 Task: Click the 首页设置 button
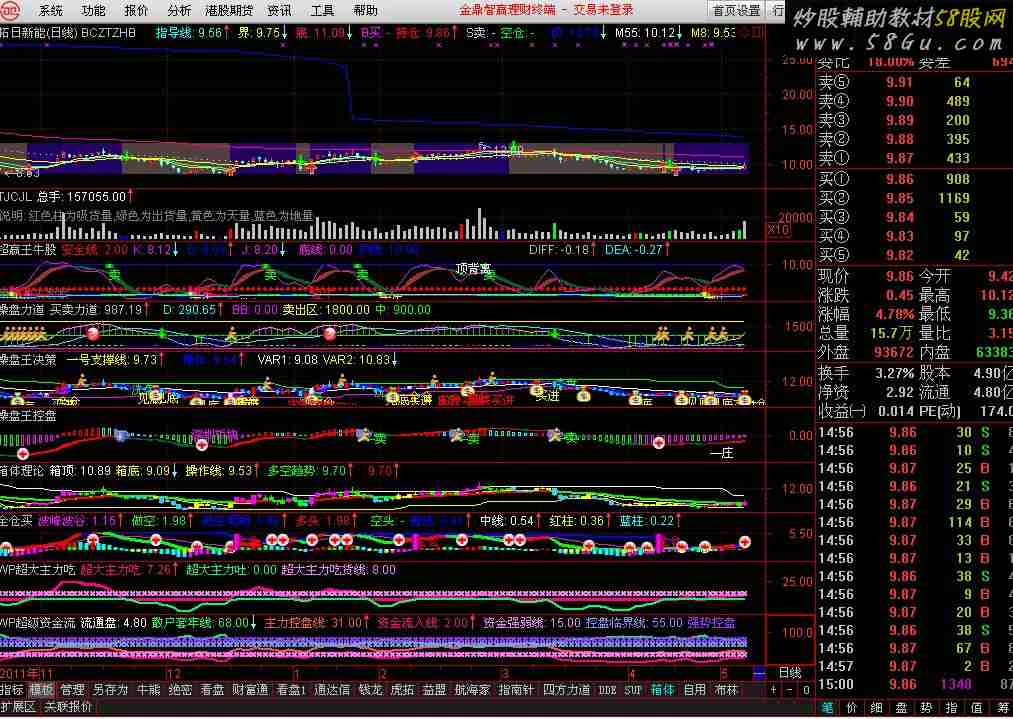click(736, 10)
